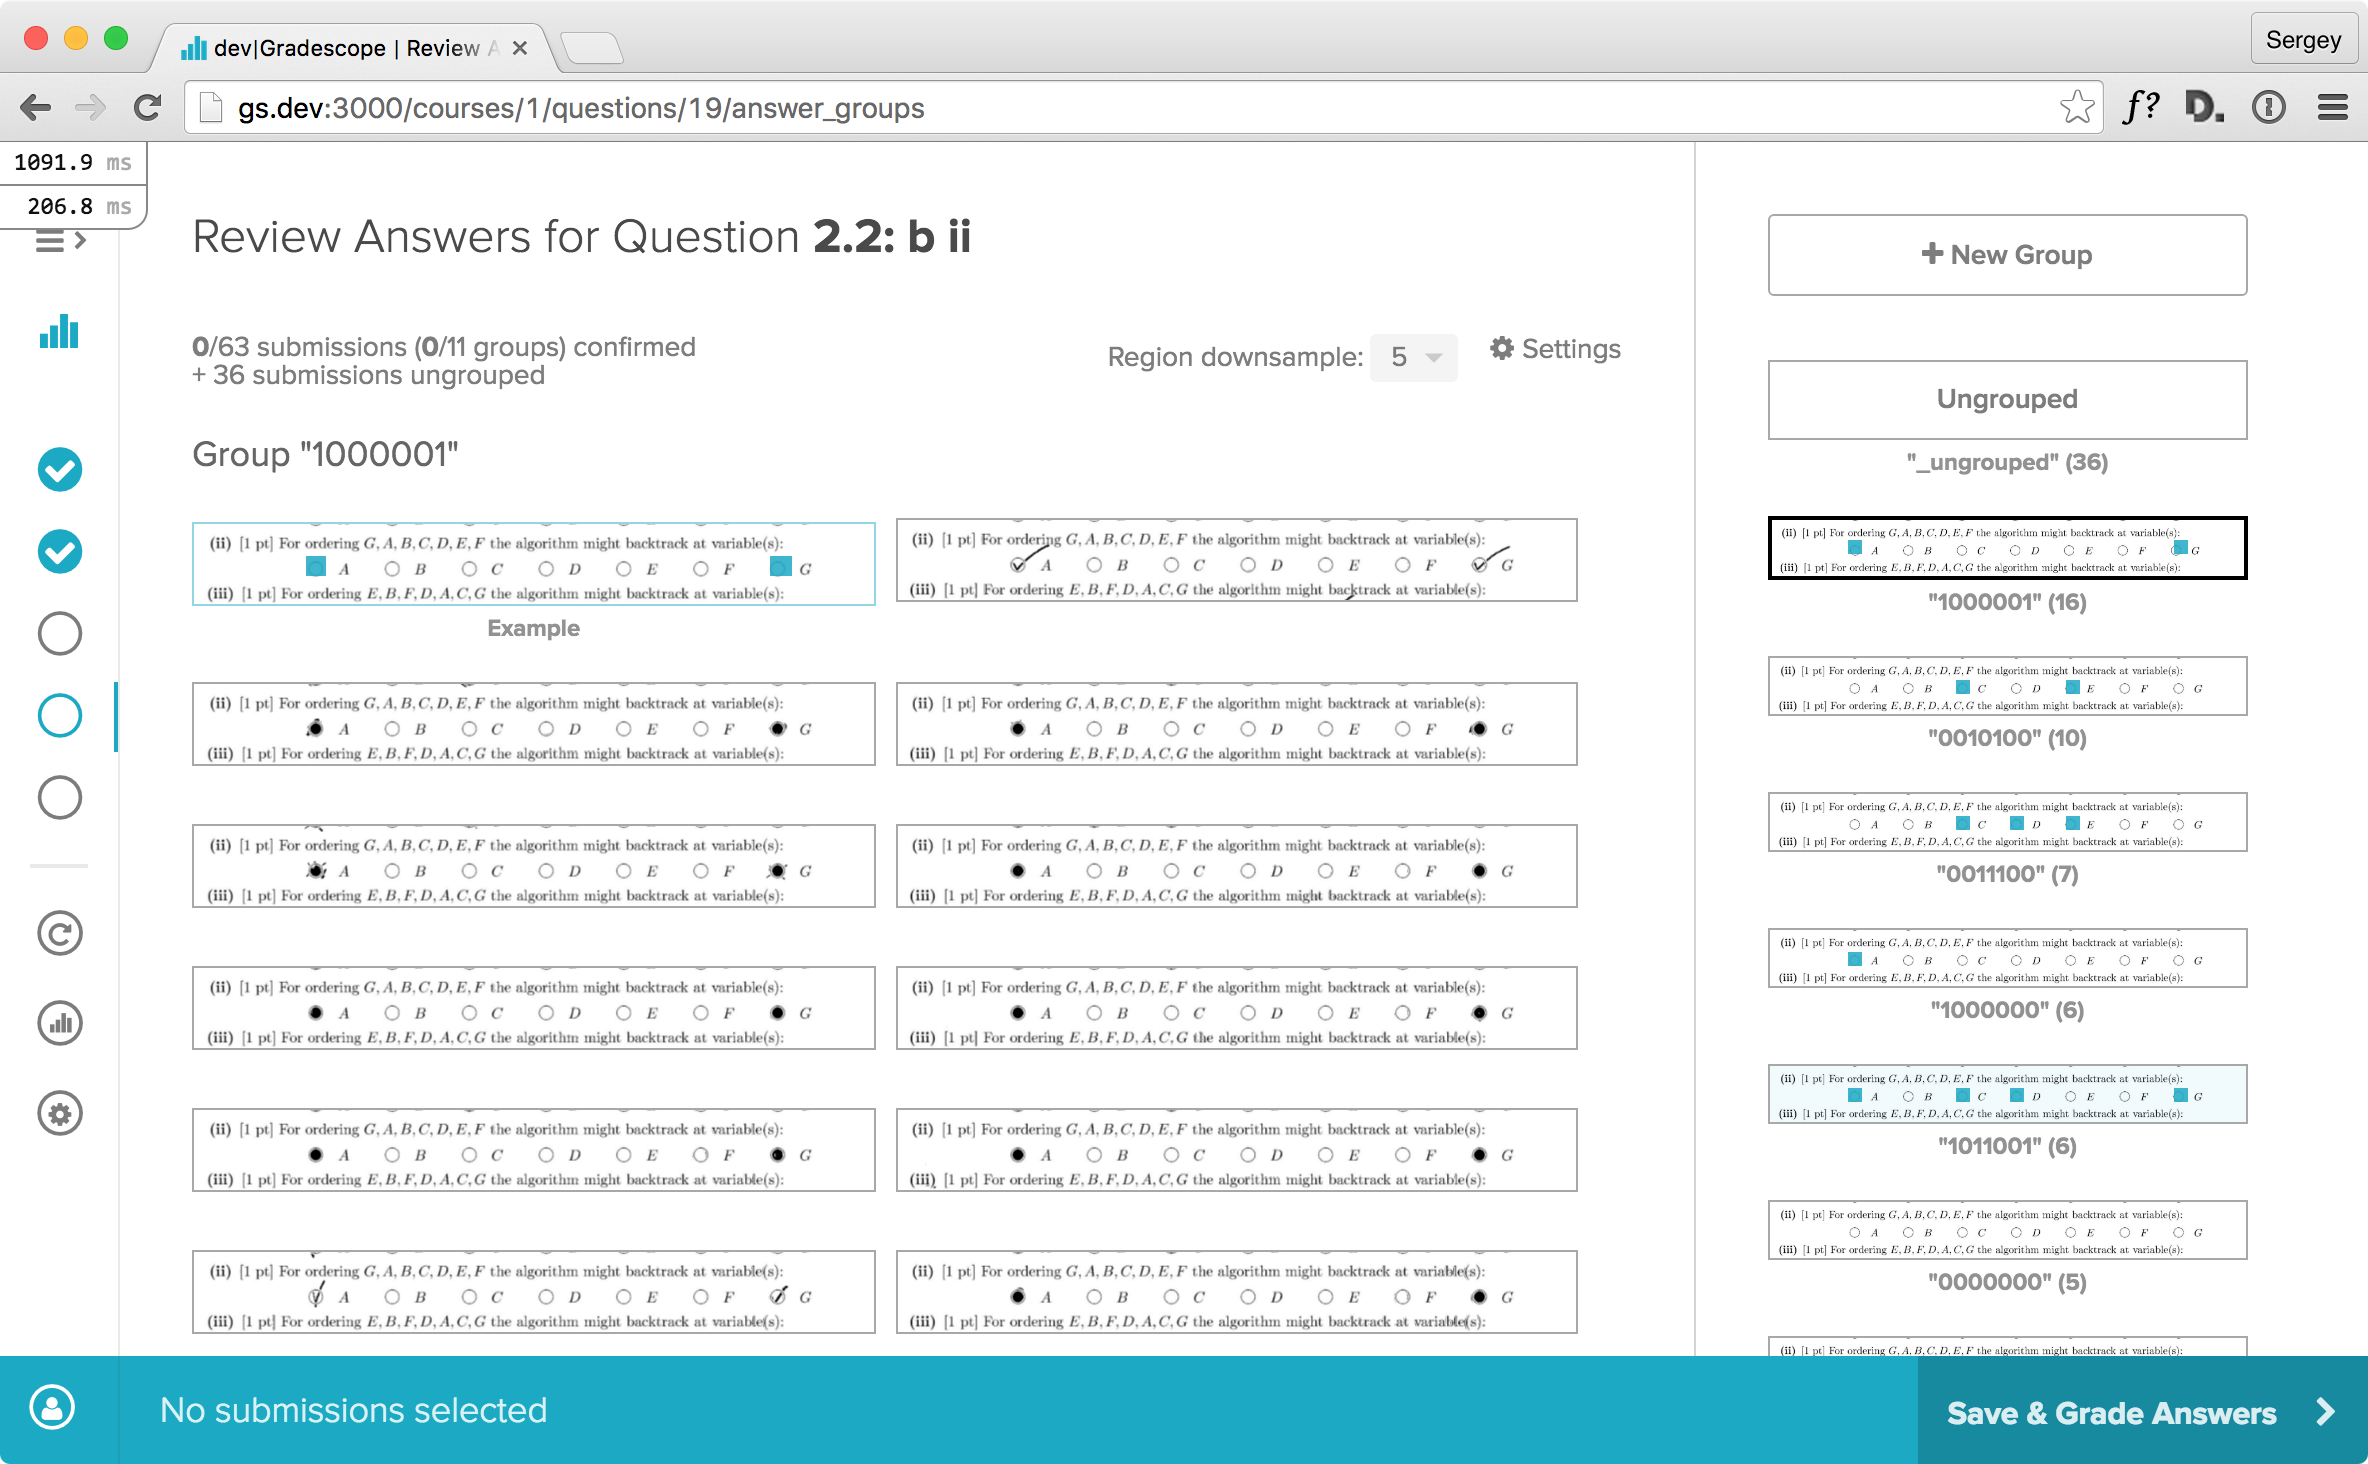The height and width of the screenshot is (1464, 2368).
Task: Click the "1000001" (16) label
Action: 2007,602
